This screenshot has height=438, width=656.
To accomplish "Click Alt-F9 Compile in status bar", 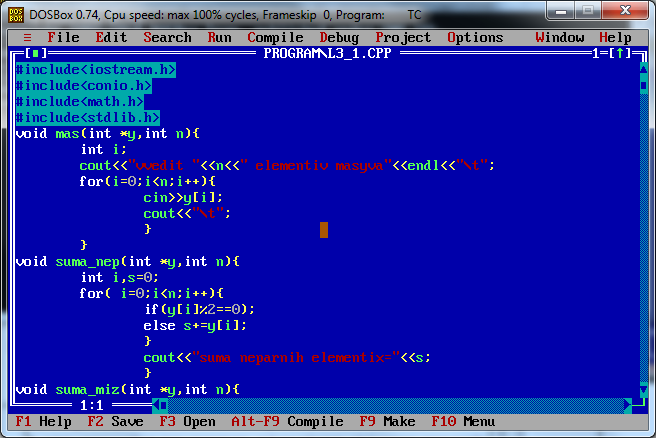I will point(287,421).
